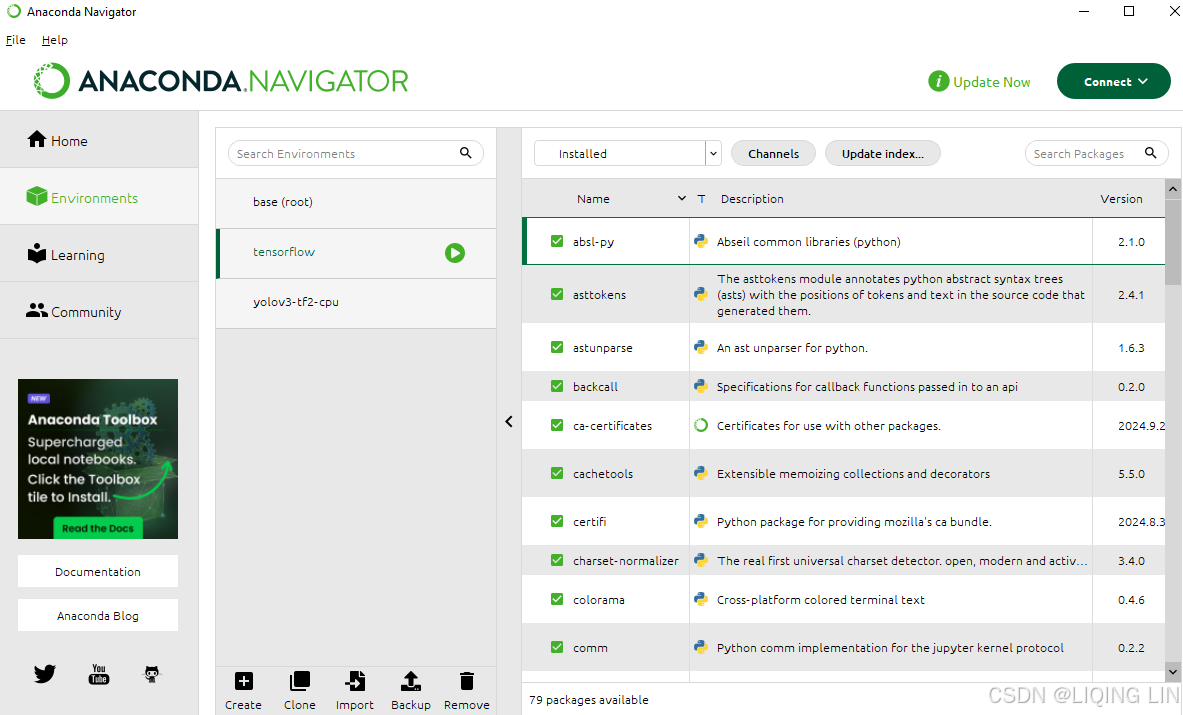
Task: Open the YouTube icon
Action: pos(99,674)
